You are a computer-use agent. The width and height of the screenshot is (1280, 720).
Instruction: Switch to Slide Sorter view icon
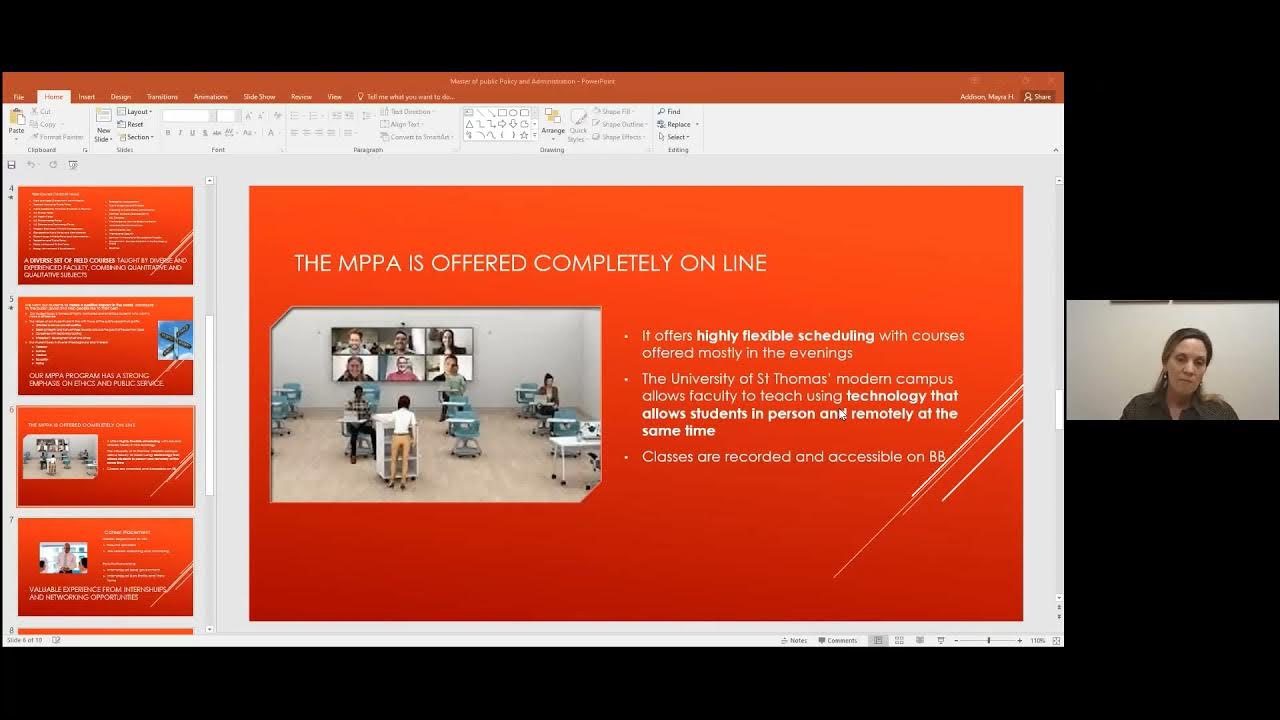coord(899,640)
